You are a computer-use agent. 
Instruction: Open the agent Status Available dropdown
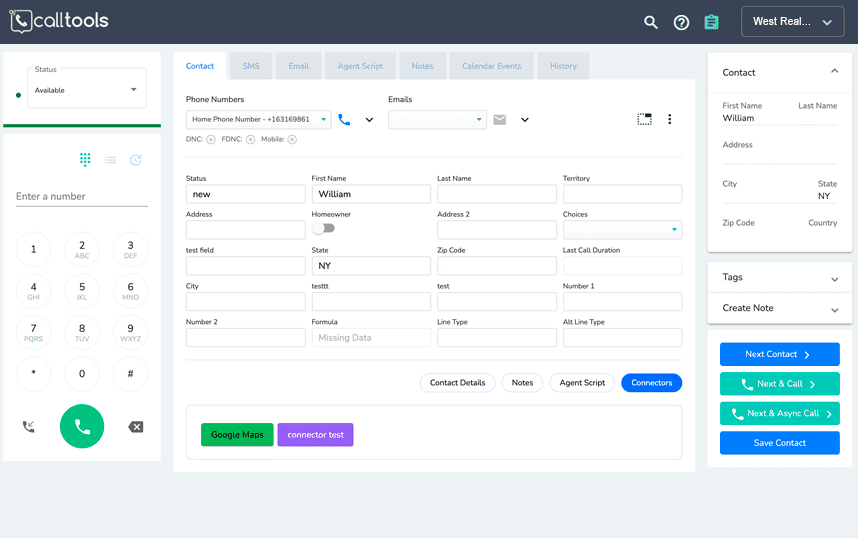87,88
